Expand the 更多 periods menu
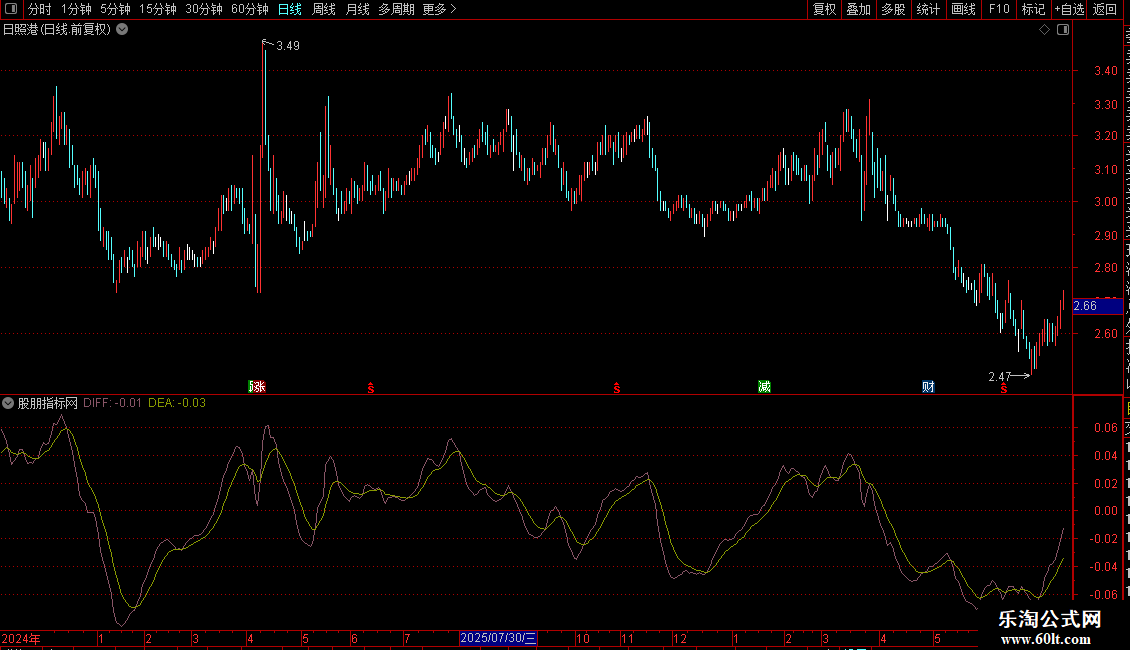Image resolution: width=1130 pixels, height=650 pixels. (x=440, y=9)
